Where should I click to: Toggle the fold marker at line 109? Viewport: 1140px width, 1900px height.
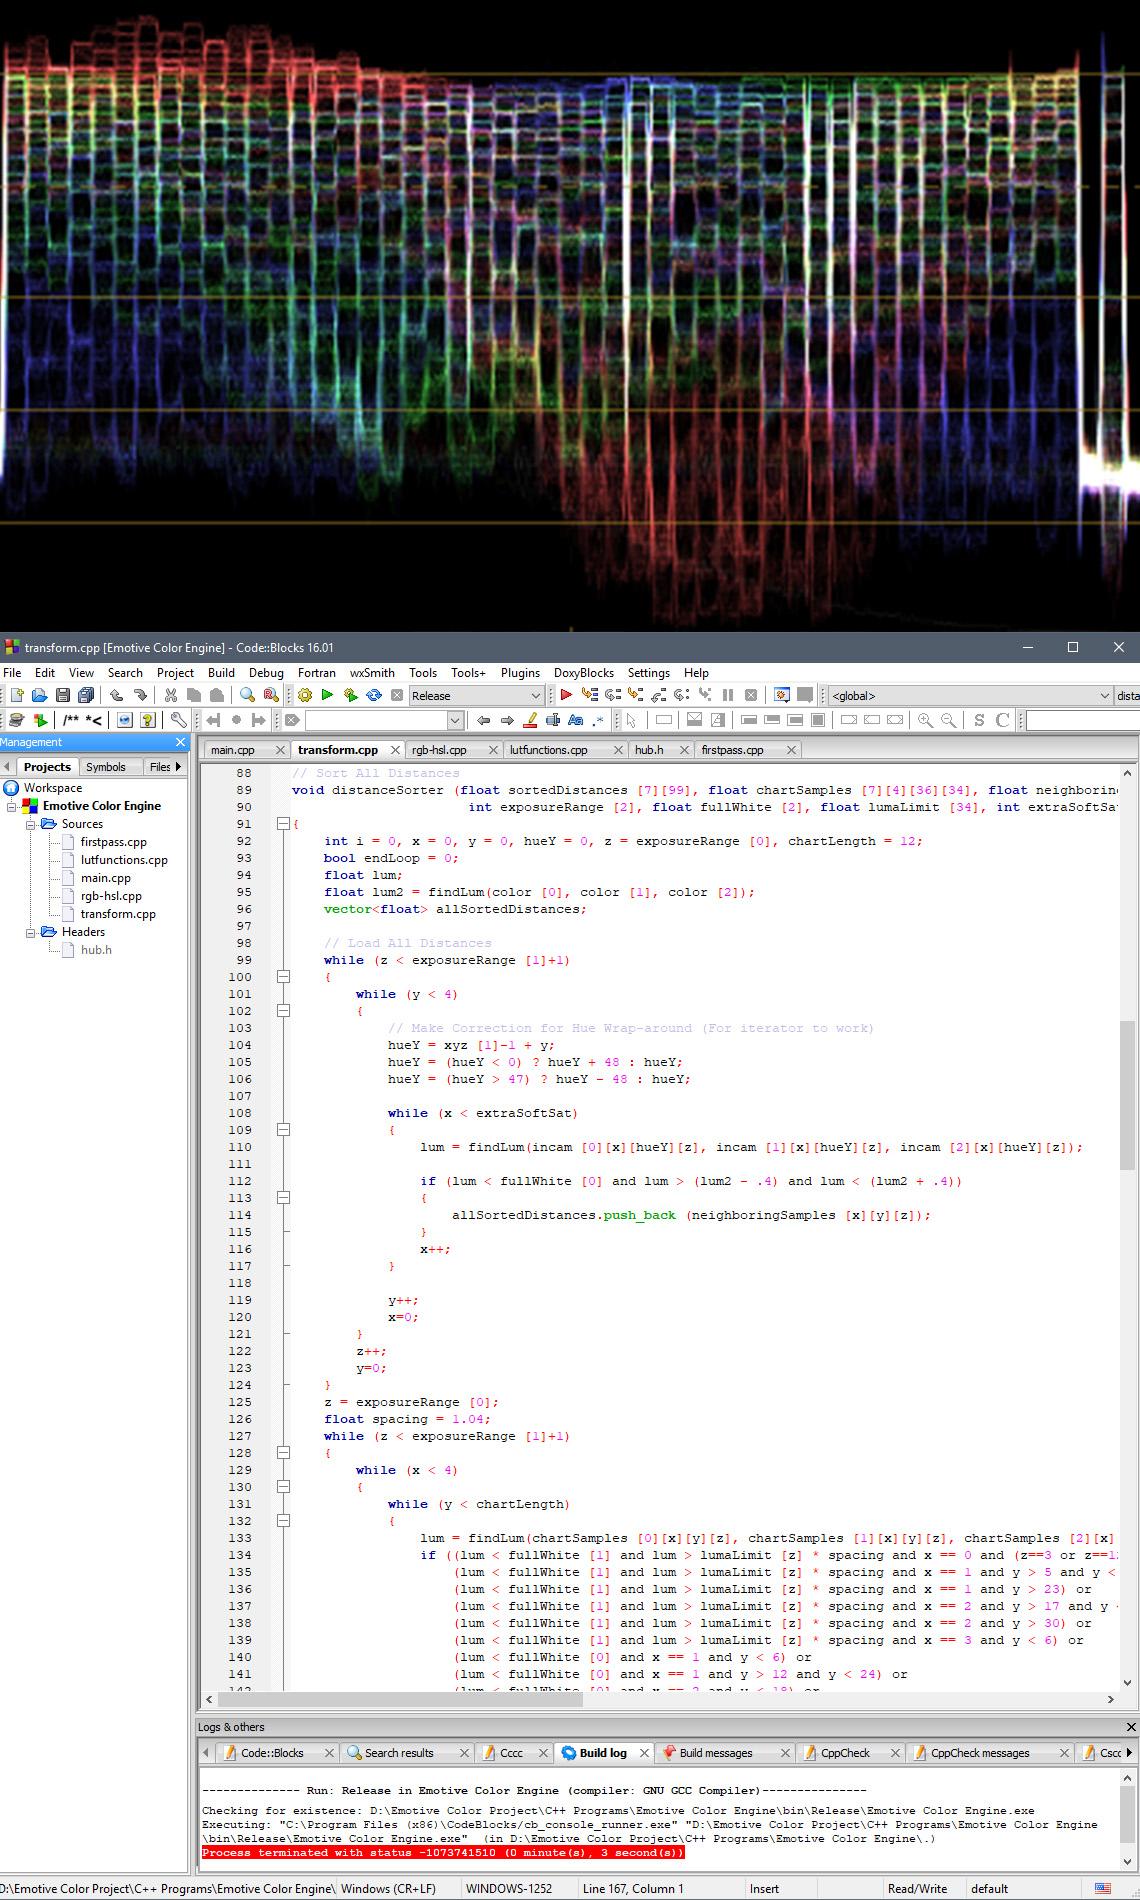[283, 1130]
